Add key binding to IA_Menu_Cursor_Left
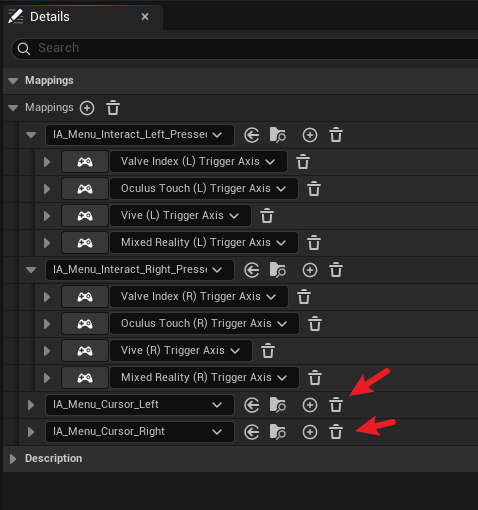 coord(310,405)
